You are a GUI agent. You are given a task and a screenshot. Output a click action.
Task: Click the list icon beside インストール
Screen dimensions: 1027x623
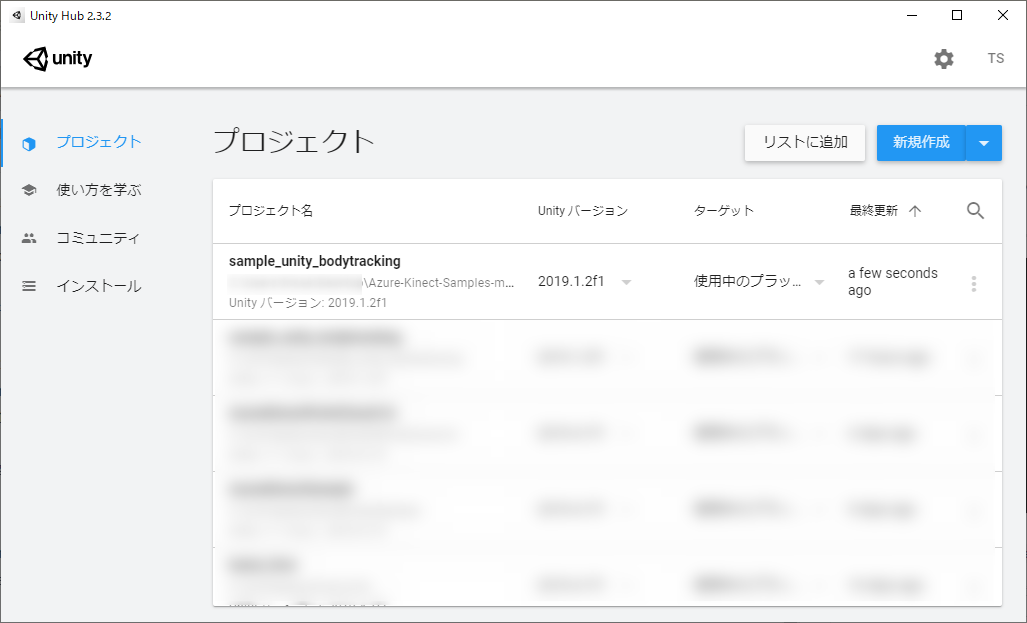[x=29, y=286]
